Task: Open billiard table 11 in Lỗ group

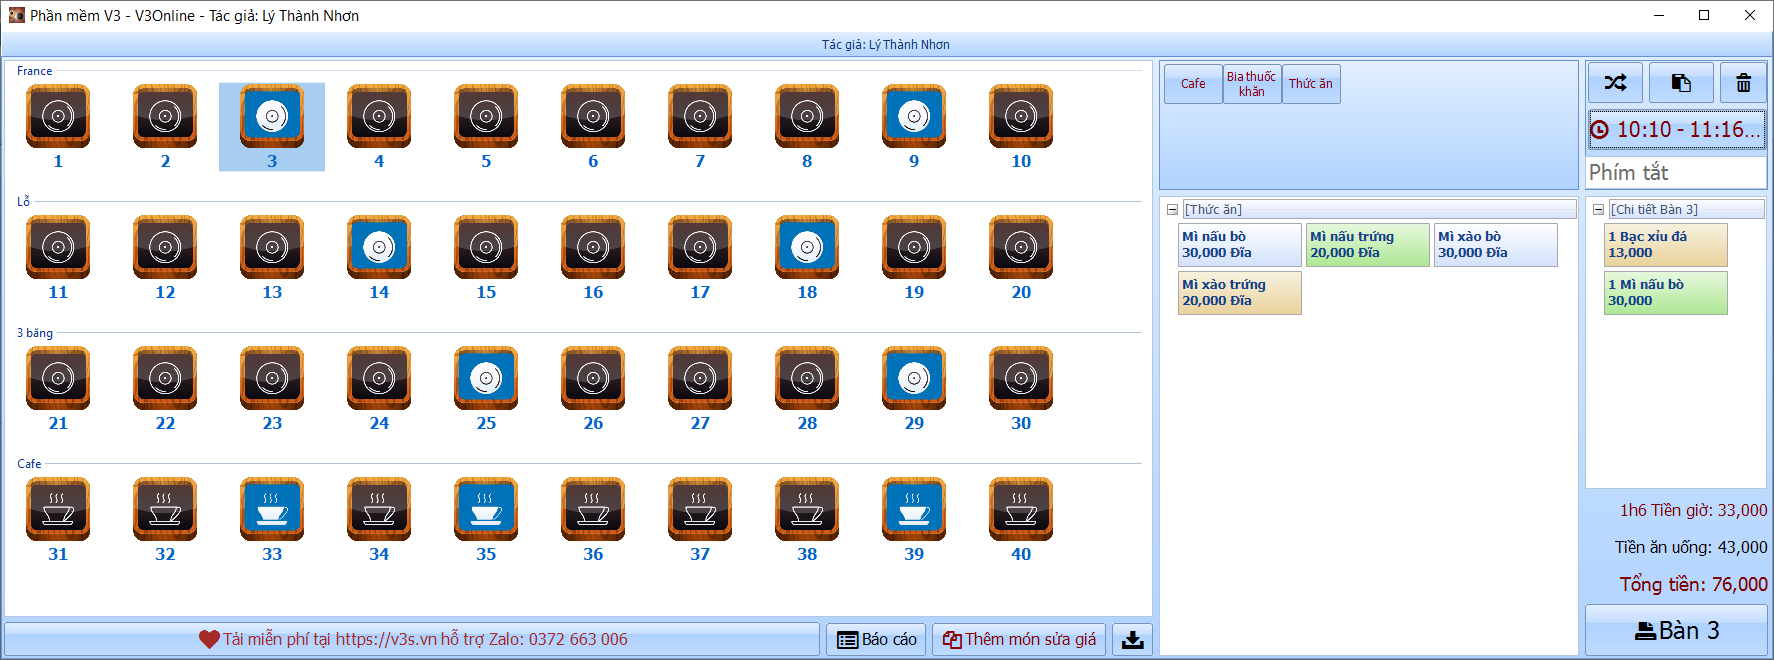Action: (58, 258)
